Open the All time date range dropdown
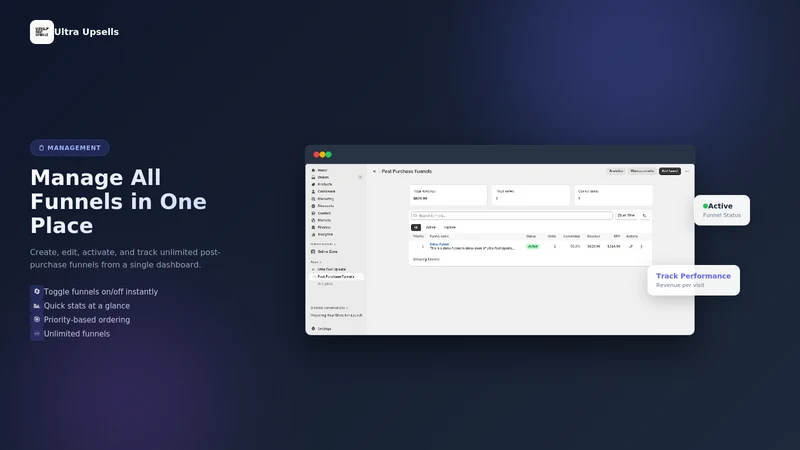Viewport: 800px width, 450px height. point(626,215)
